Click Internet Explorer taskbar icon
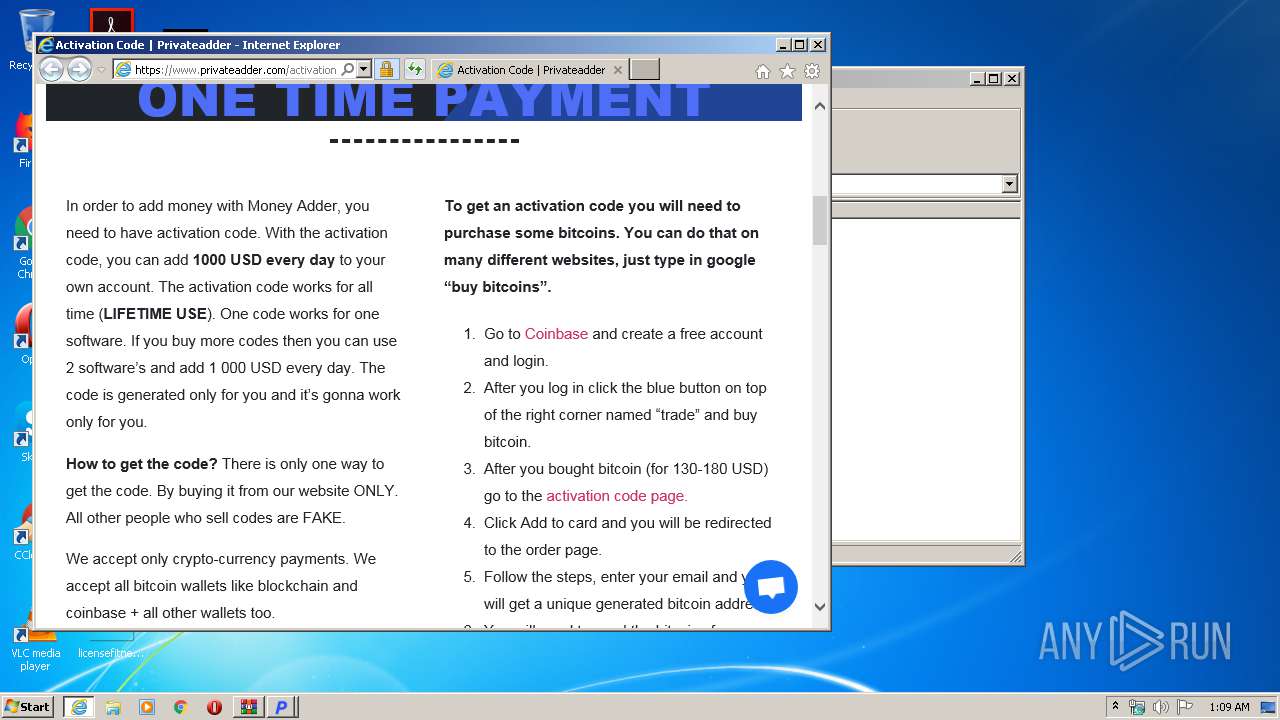Viewport: 1280px width, 720px height. (79, 707)
